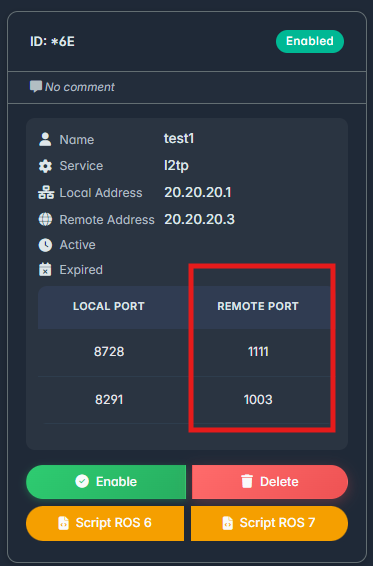The image size is (373, 566).
Task: Click remote port 1003 cell
Action: coord(258,400)
